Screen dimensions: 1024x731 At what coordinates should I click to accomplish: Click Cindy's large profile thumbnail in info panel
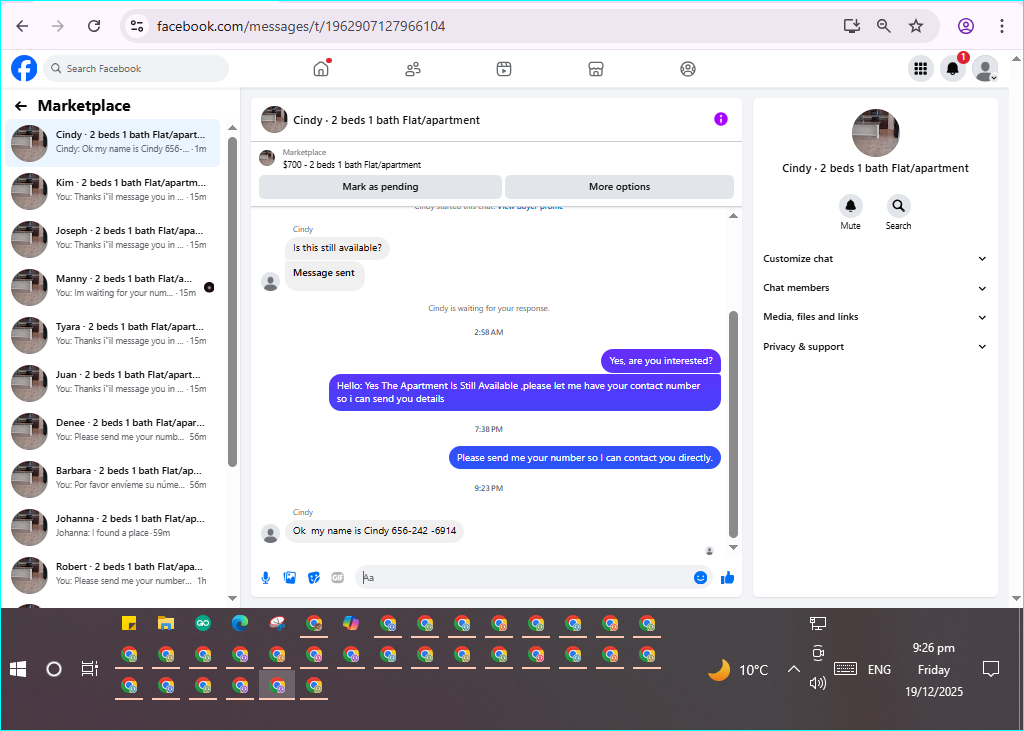tap(876, 133)
